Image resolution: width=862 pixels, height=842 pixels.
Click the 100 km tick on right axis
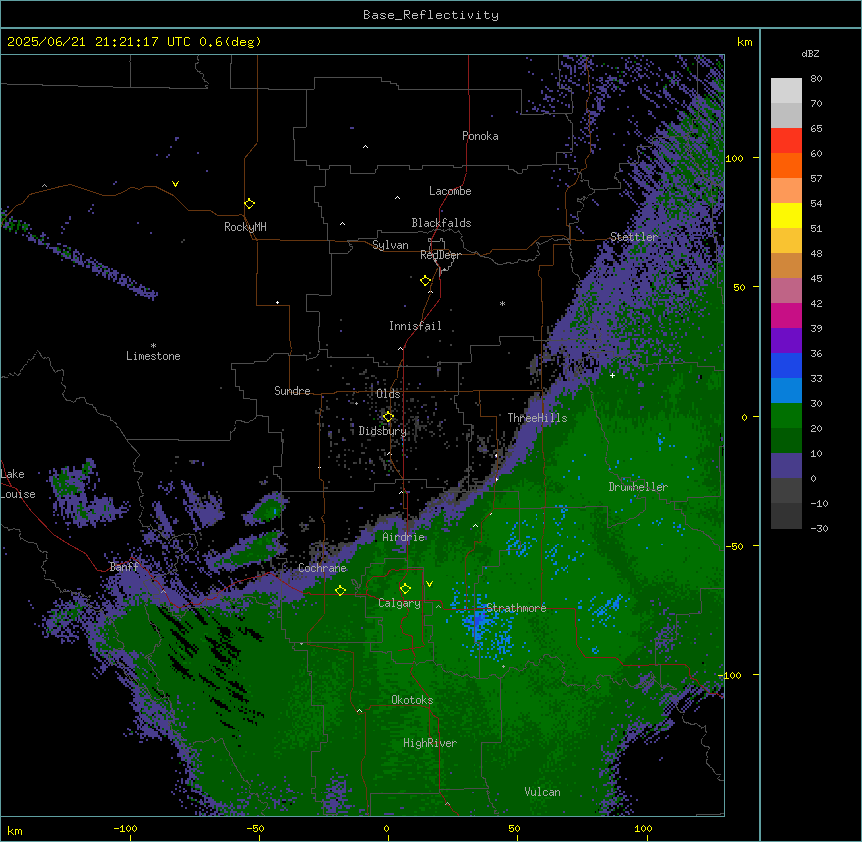(734, 158)
